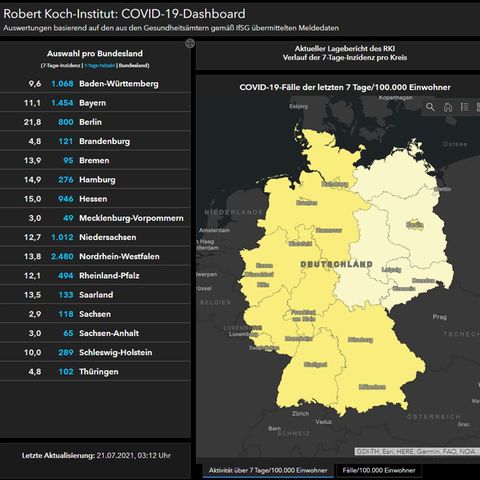Select the Schleswig-Holstein row
This screenshot has width=480, height=480.
coord(95,352)
